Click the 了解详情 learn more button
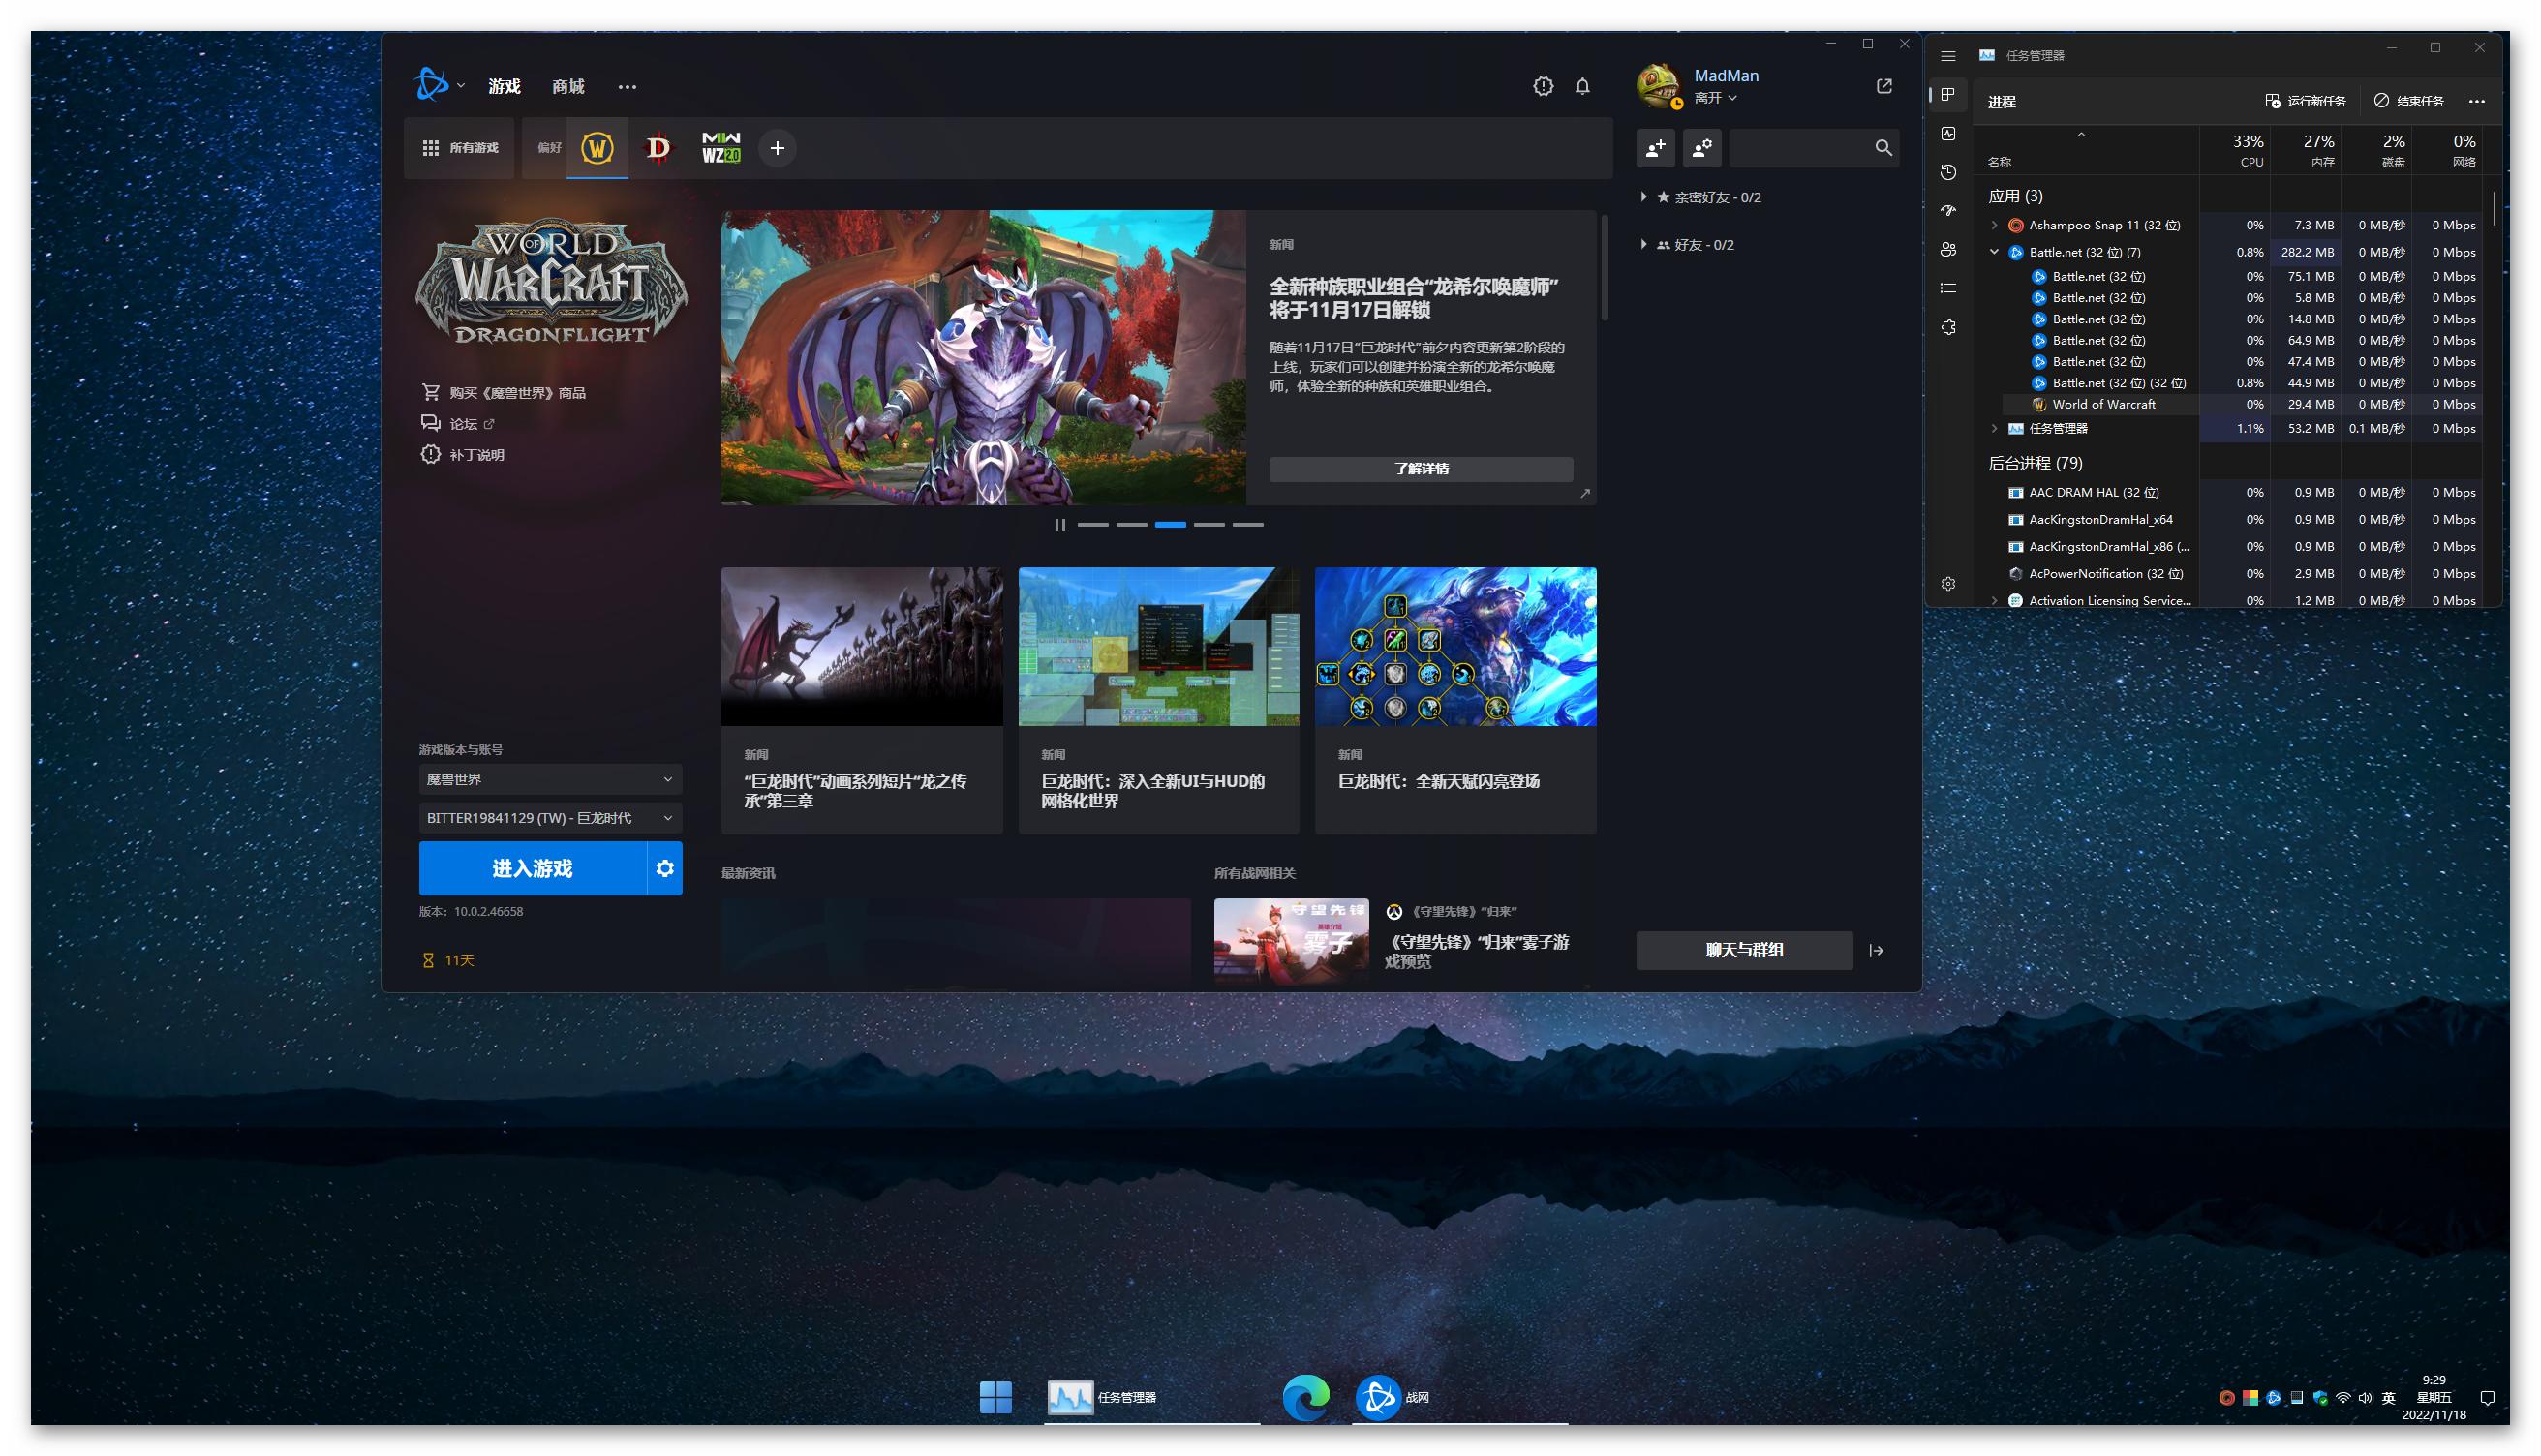Screen dimensions: 2541x1456 [1420, 469]
